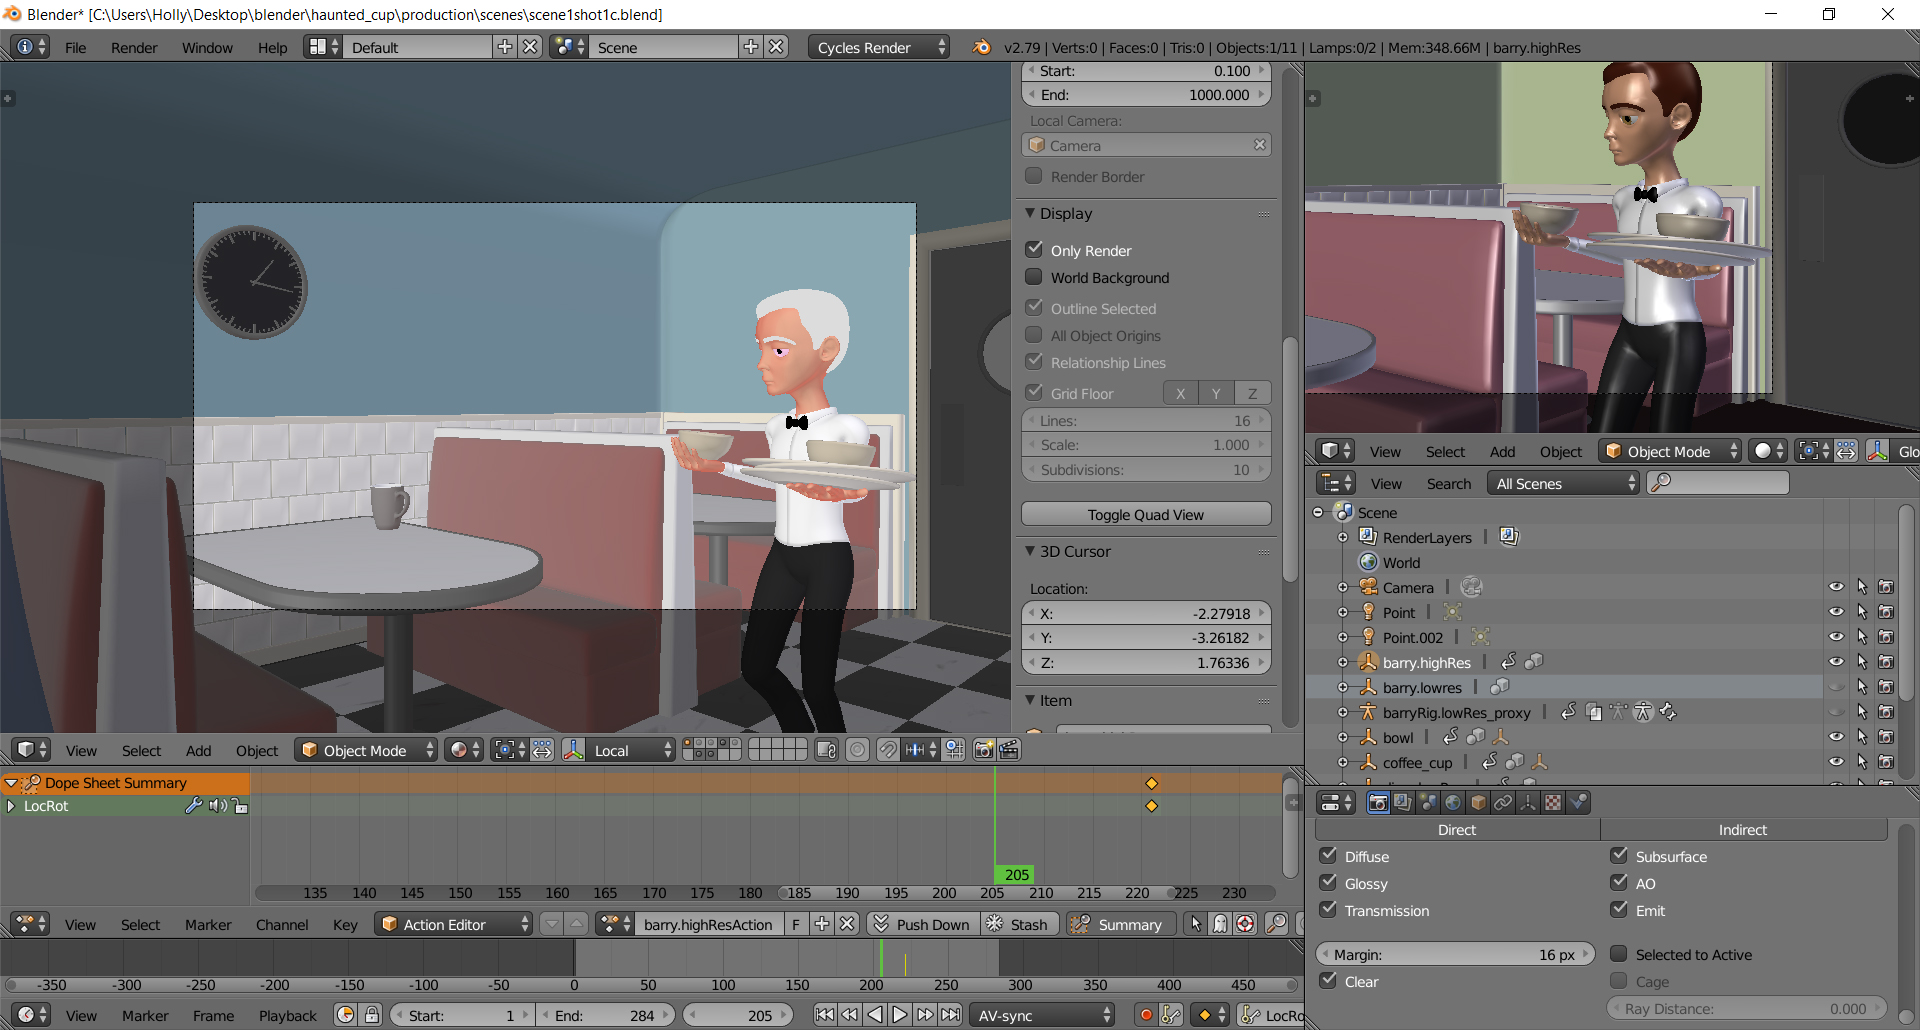Open the Physics properties tab

(x=1580, y=801)
